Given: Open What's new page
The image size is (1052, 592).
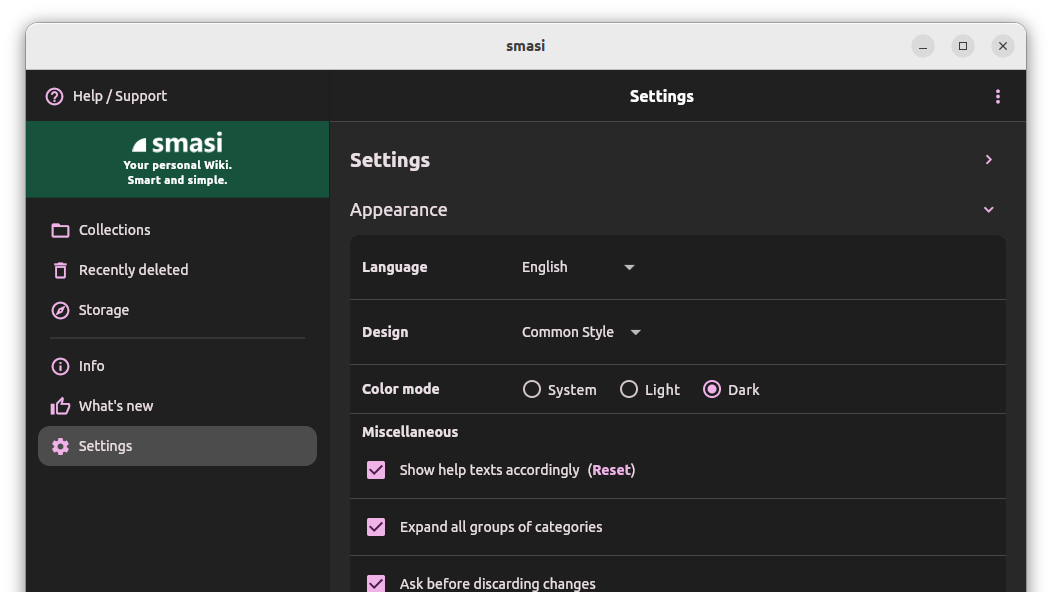Looking at the screenshot, I should 177,406.
